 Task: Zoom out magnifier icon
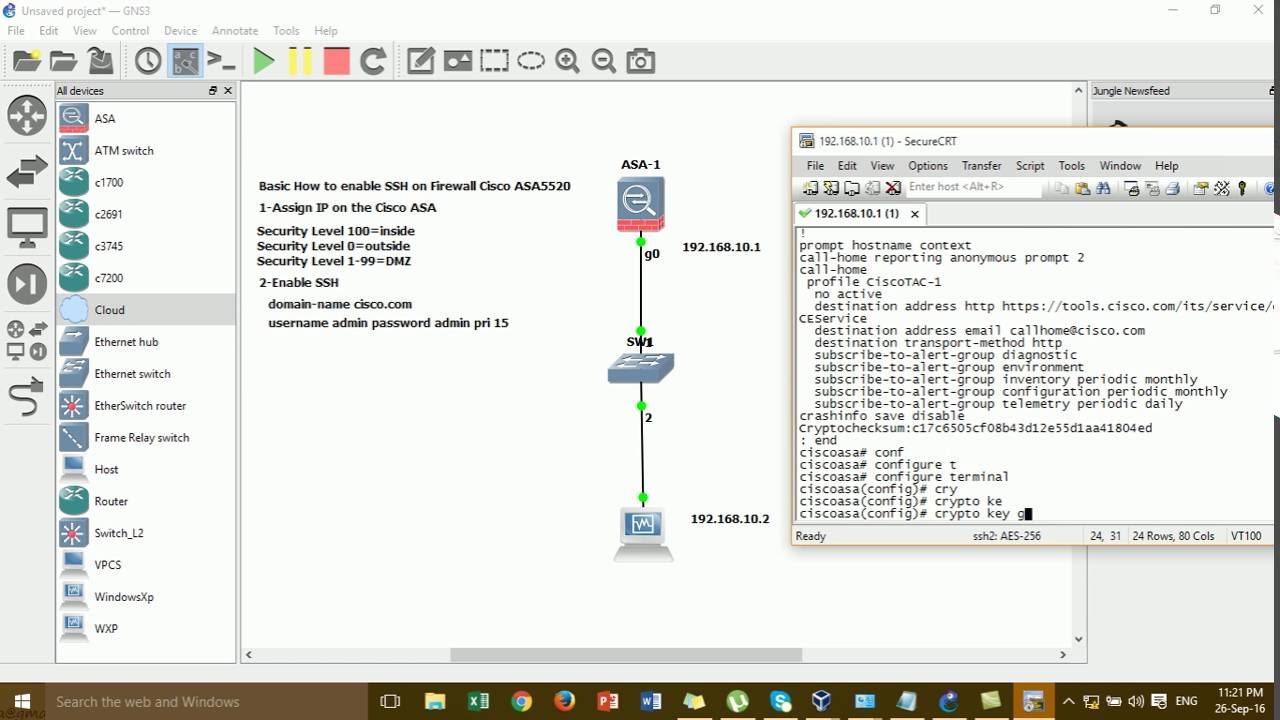point(604,61)
